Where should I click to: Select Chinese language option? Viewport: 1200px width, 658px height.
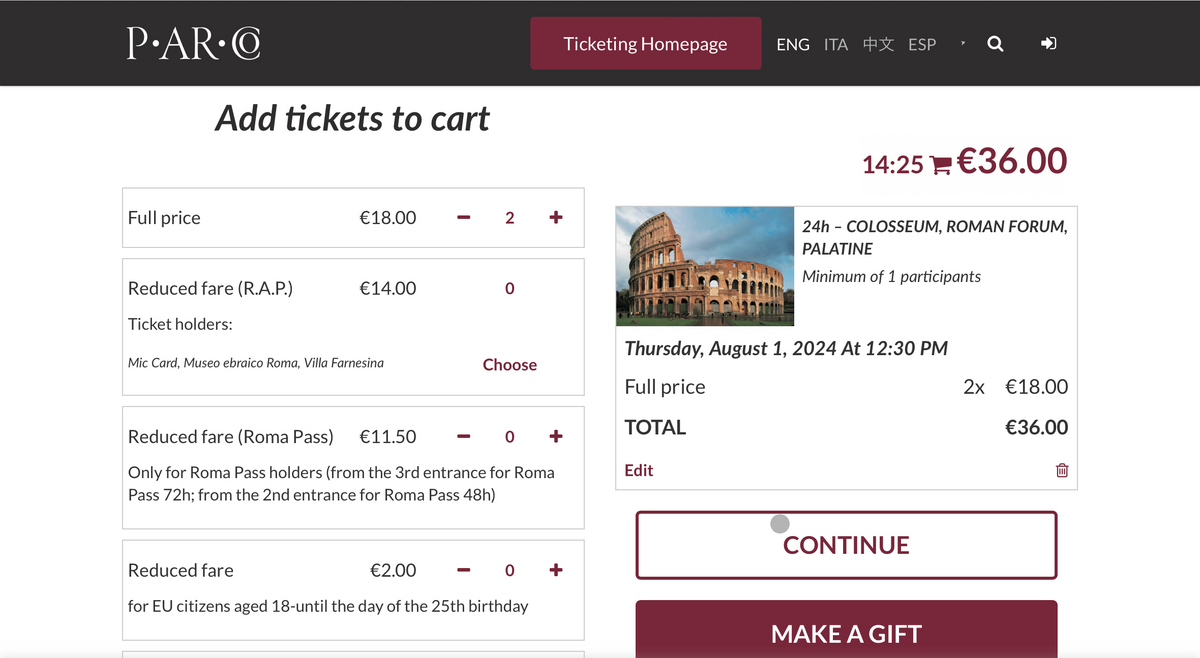(878, 44)
